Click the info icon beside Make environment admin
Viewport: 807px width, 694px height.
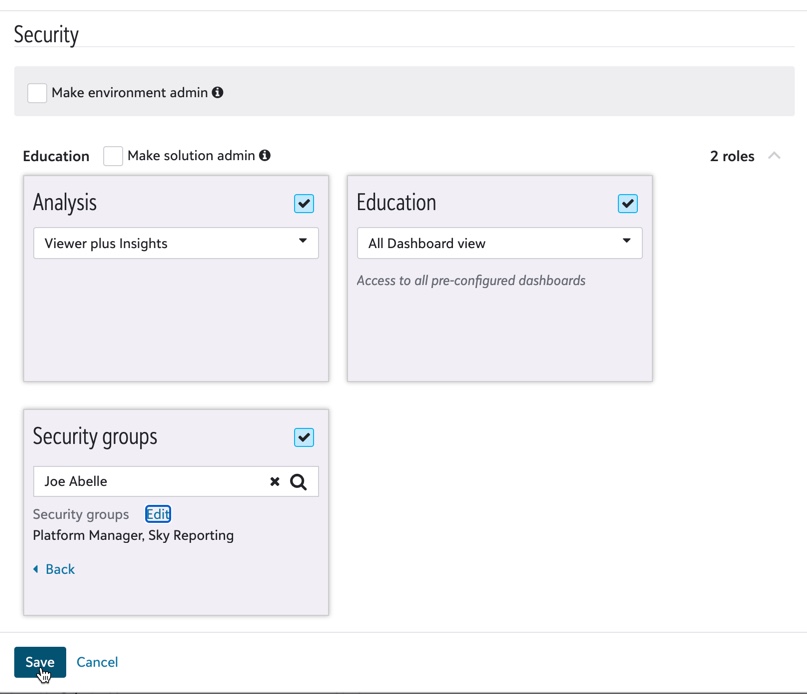[x=218, y=92]
